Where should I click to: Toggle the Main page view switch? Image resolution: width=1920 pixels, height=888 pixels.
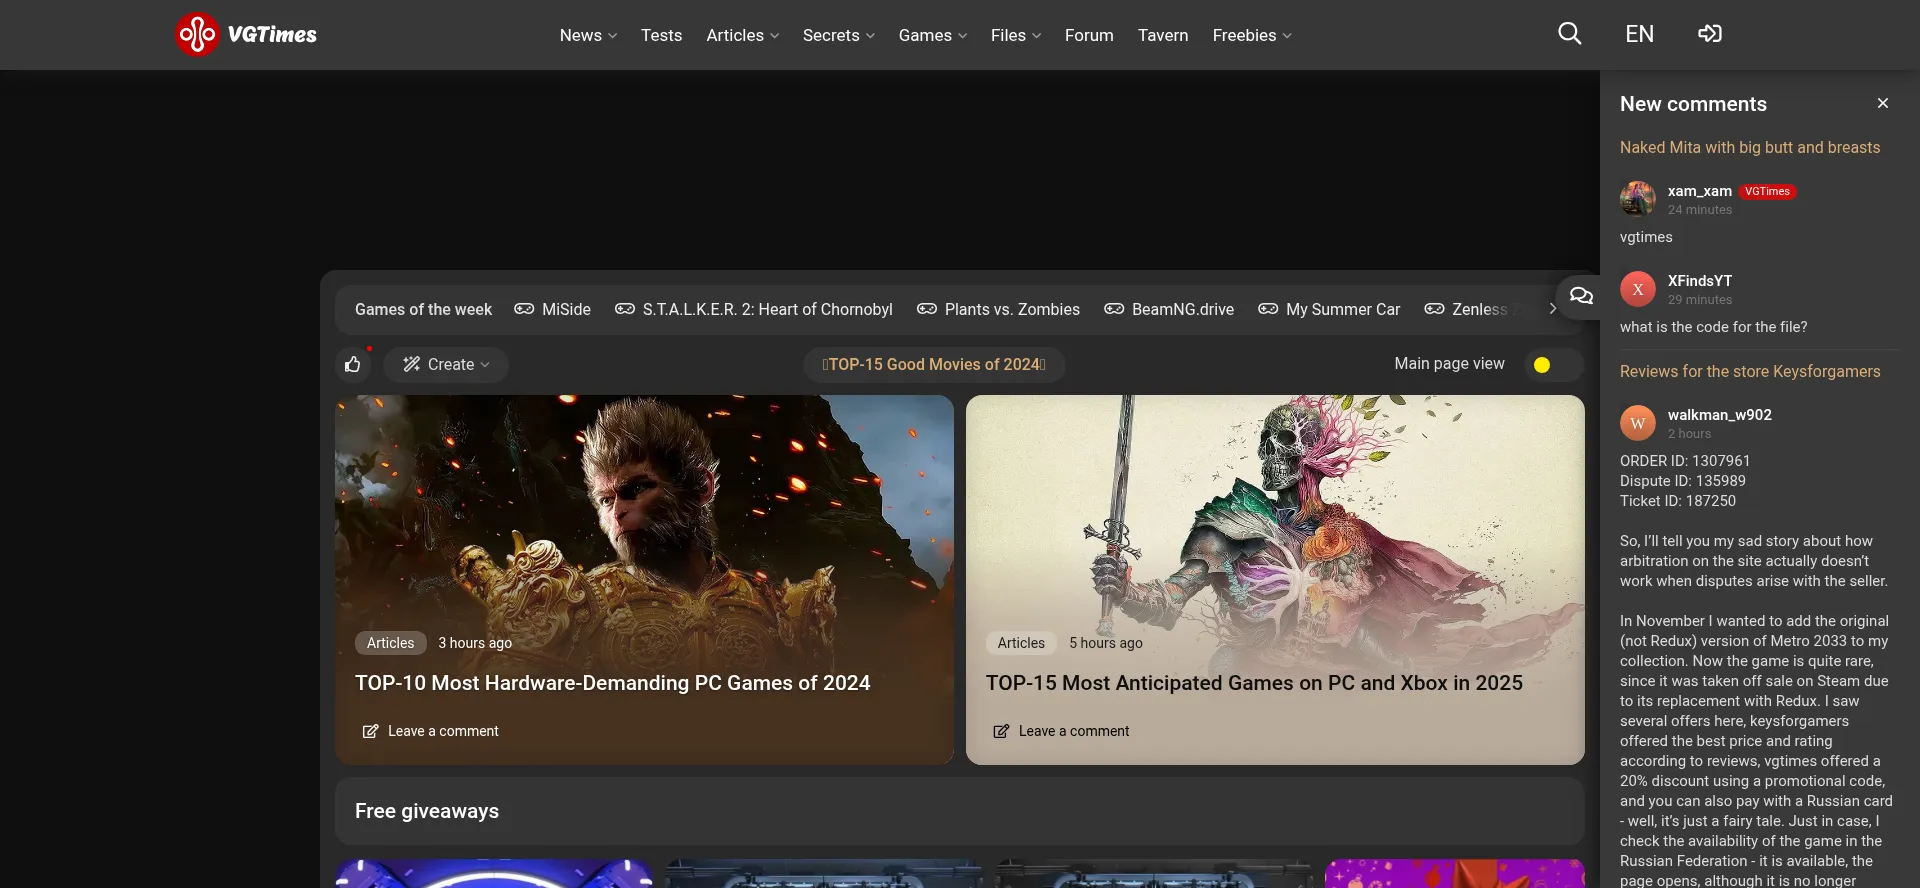tap(1554, 365)
